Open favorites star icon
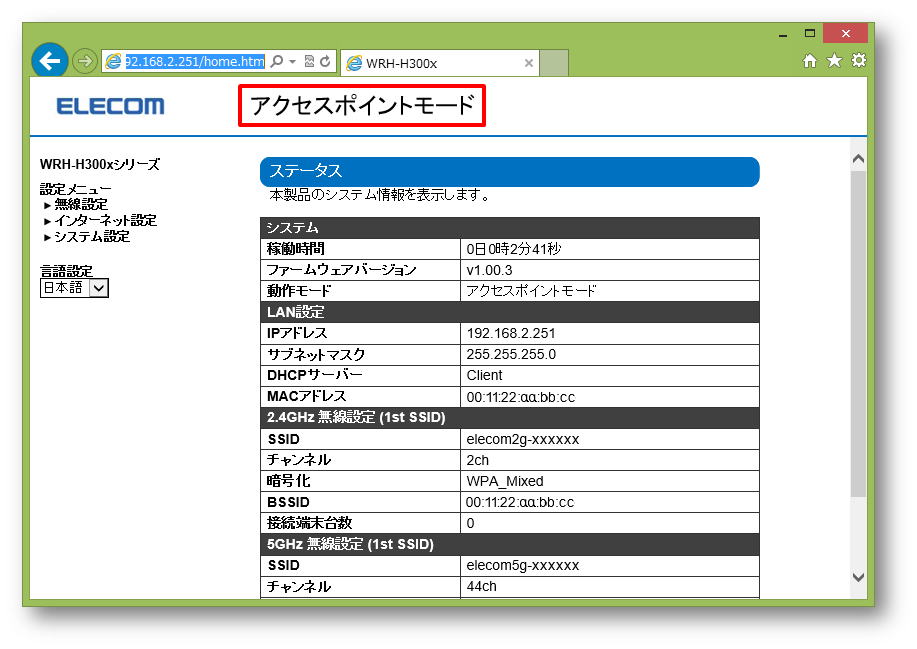The image size is (917, 649). pyautogui.click(x=835, y=60)
